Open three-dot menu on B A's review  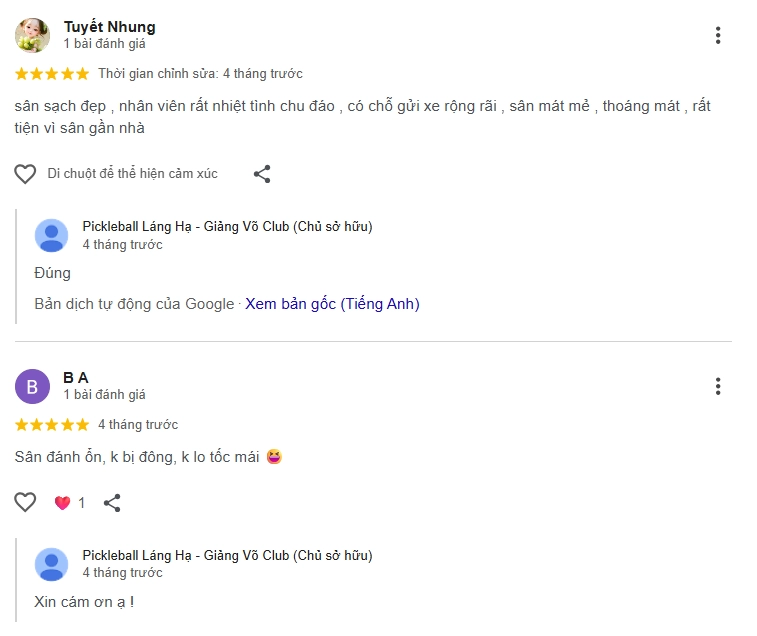718,386
